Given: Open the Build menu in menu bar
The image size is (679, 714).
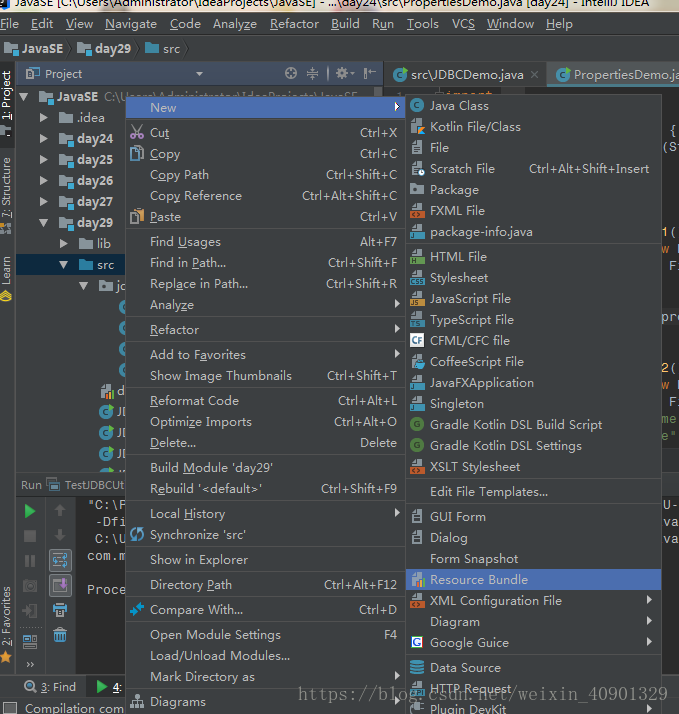Looking at the screenshot, I should click(x=345, y=24).
